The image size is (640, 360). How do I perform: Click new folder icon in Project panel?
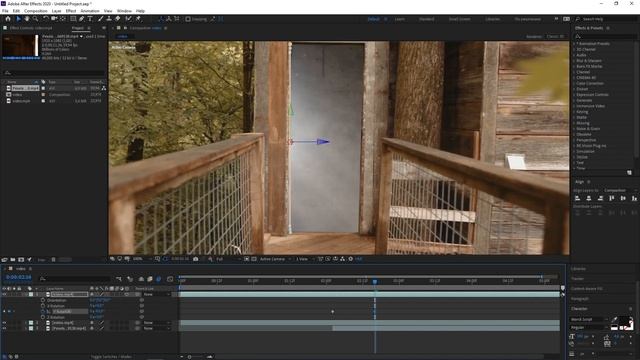click(x=13, y=260)
